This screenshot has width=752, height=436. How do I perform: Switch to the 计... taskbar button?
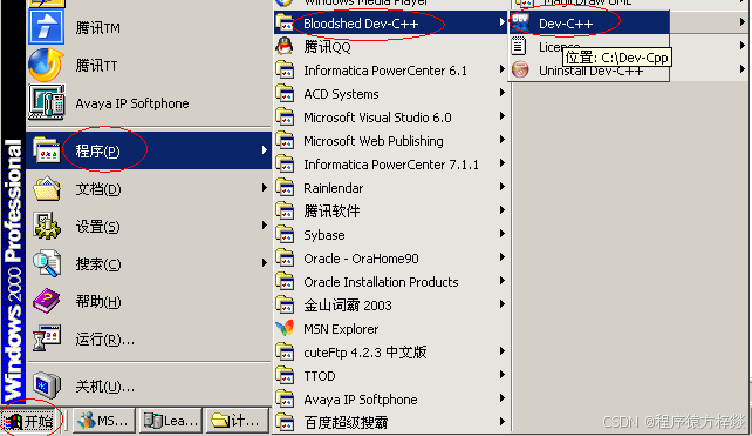coord(237,421)
